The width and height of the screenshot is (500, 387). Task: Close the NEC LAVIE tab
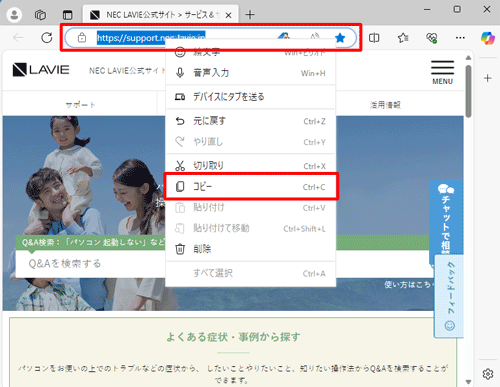(228, 15)
